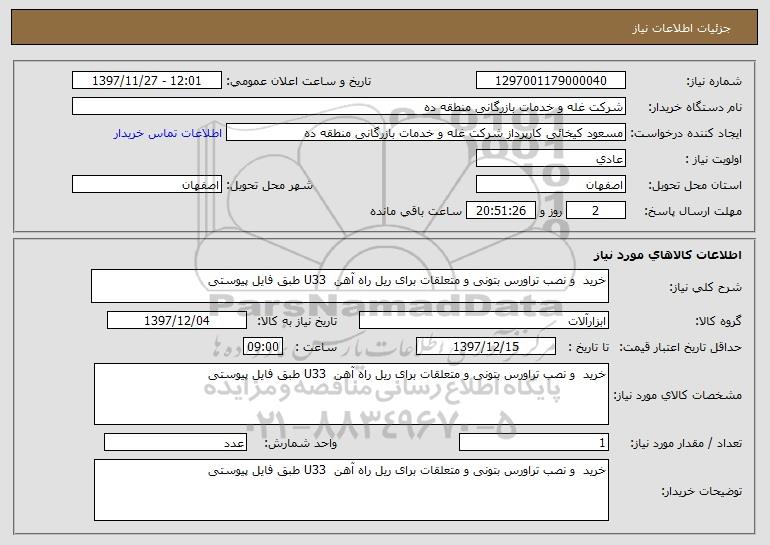Screen dimensions: 770x545
Task: Click the تاریخ نیاز به کالا field 1397/12/04
Action: pos(177,321)
